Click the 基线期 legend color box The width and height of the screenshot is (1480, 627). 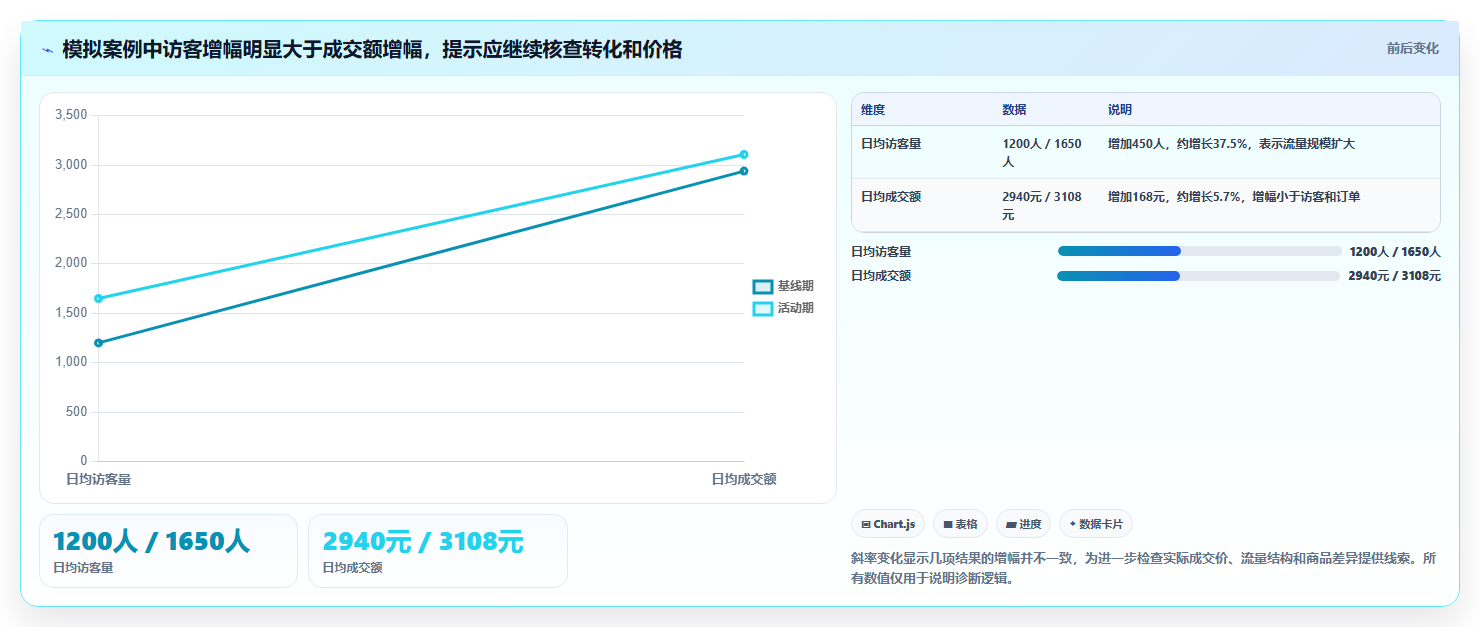tap(763, 286)
